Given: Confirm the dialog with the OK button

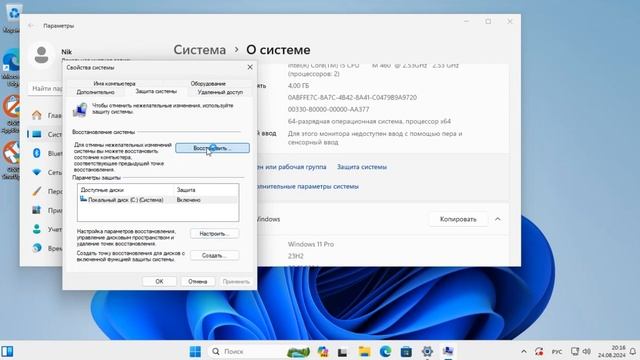Looking at the screenshot, I should 159,281.
